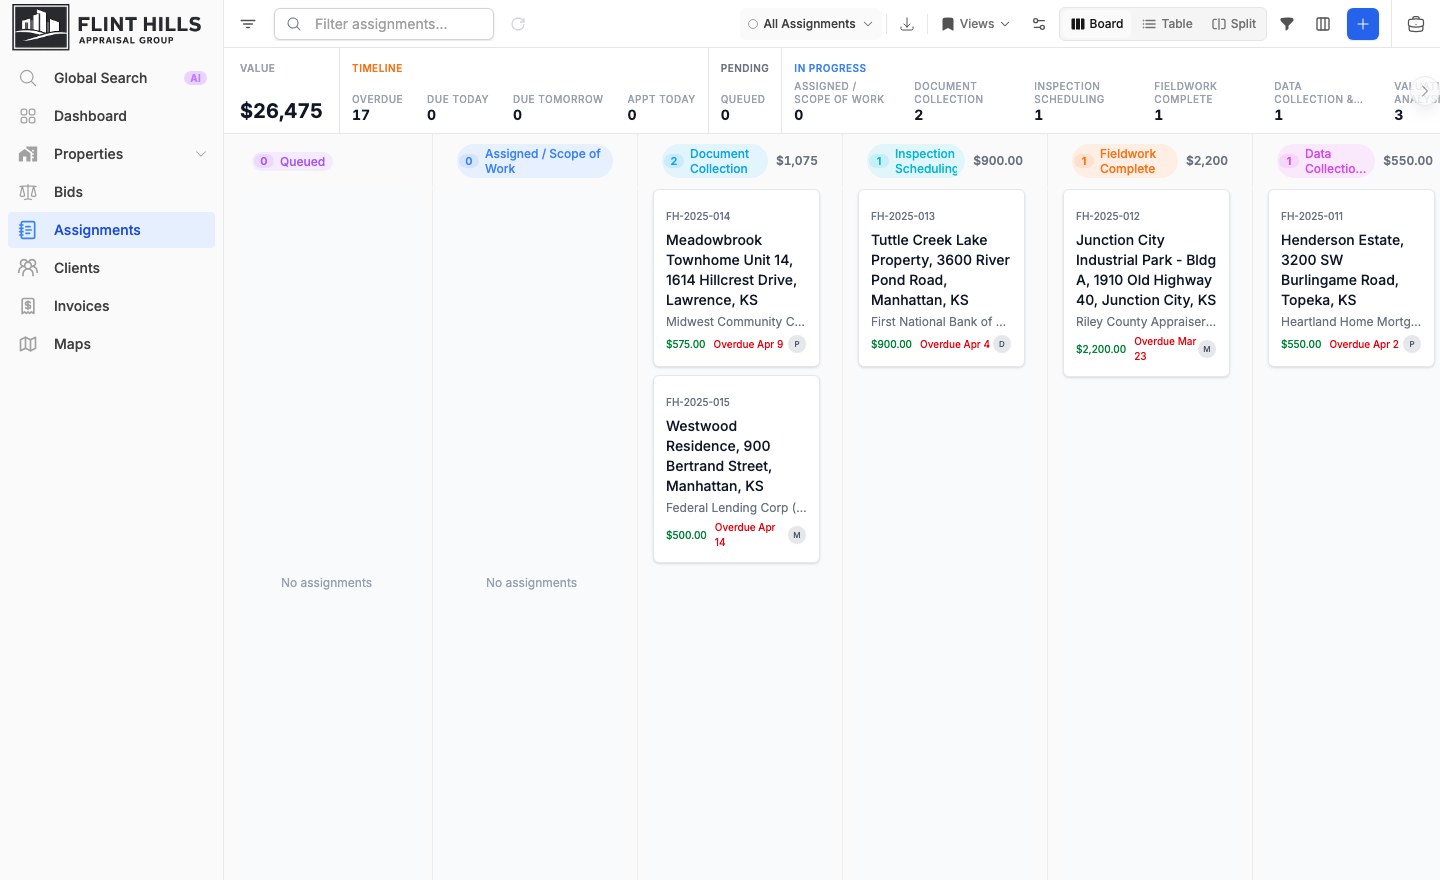Click the $26,475 total value

[x=281, y=111]
